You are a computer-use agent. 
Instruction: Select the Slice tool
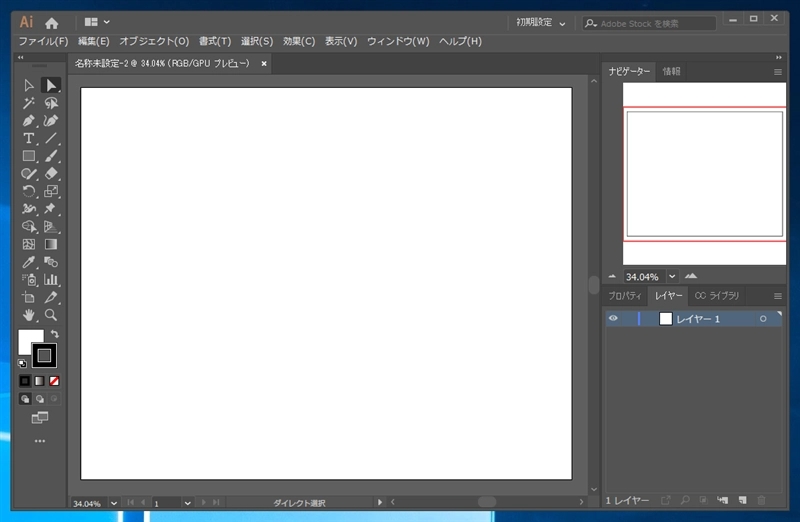click(51, 297)
